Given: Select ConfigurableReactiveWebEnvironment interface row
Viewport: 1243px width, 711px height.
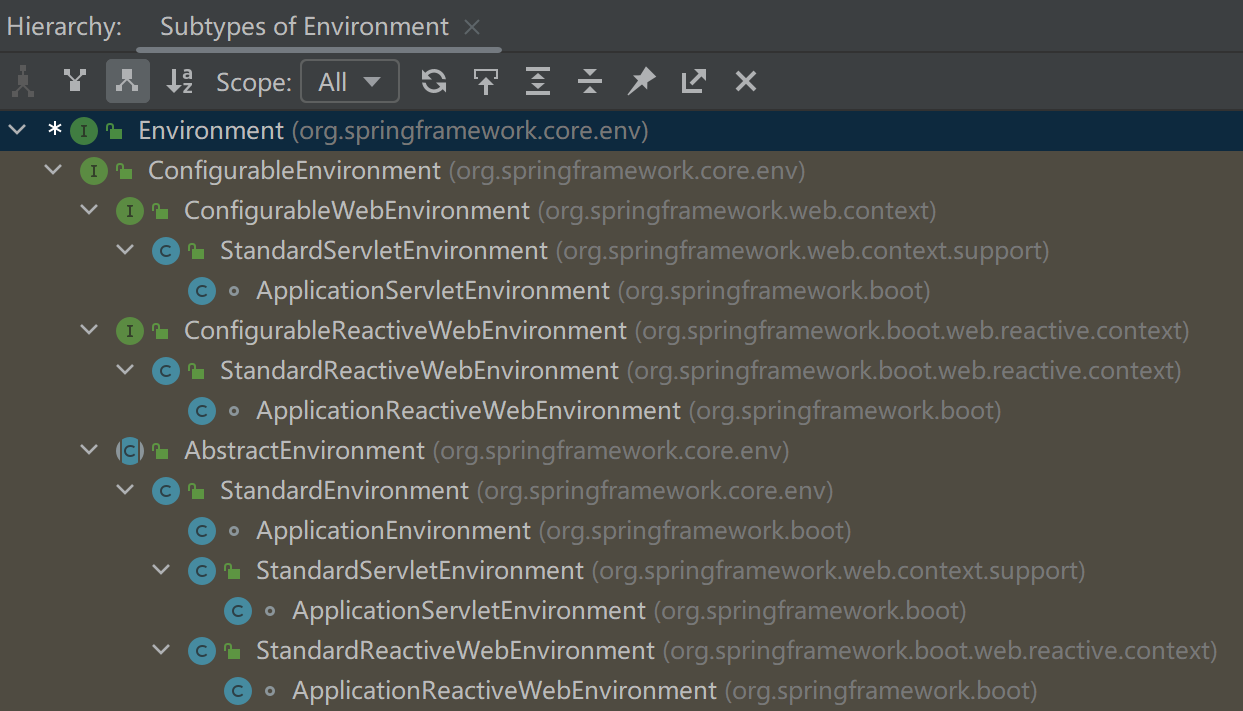Looking at the screenshot, I should click(x=405, y=330).
